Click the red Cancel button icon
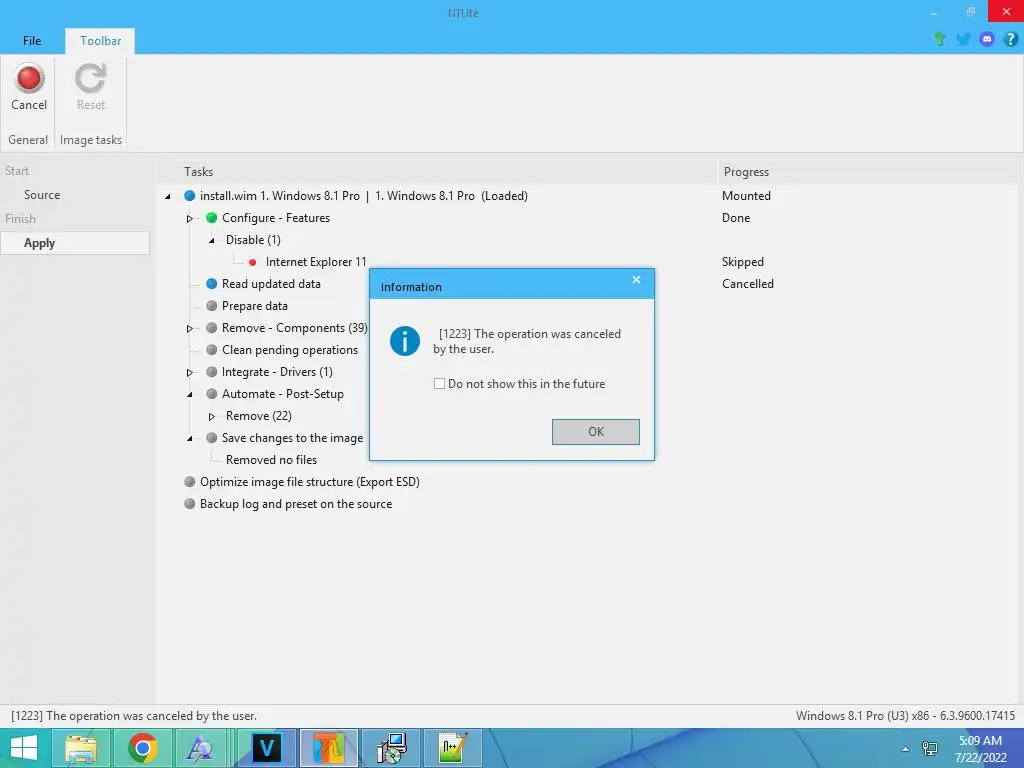Viewport: 1024px width, 768px height. click(29, 78)
